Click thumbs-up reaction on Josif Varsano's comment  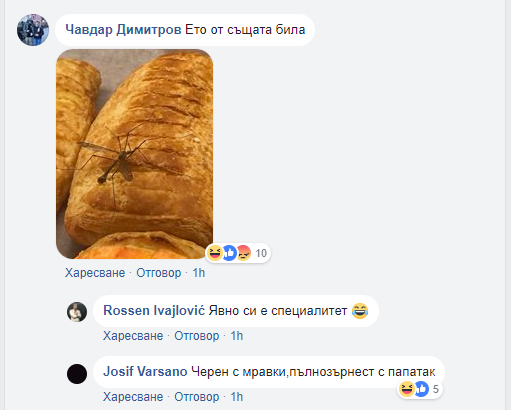[421, 389]
